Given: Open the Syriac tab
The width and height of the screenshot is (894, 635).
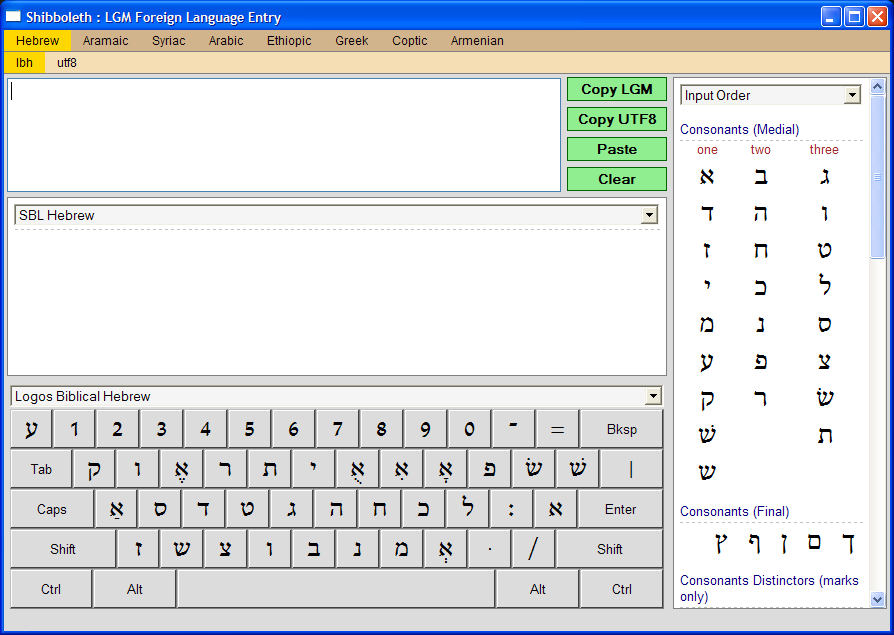Looking at the screenshot, I should [169, 40].
